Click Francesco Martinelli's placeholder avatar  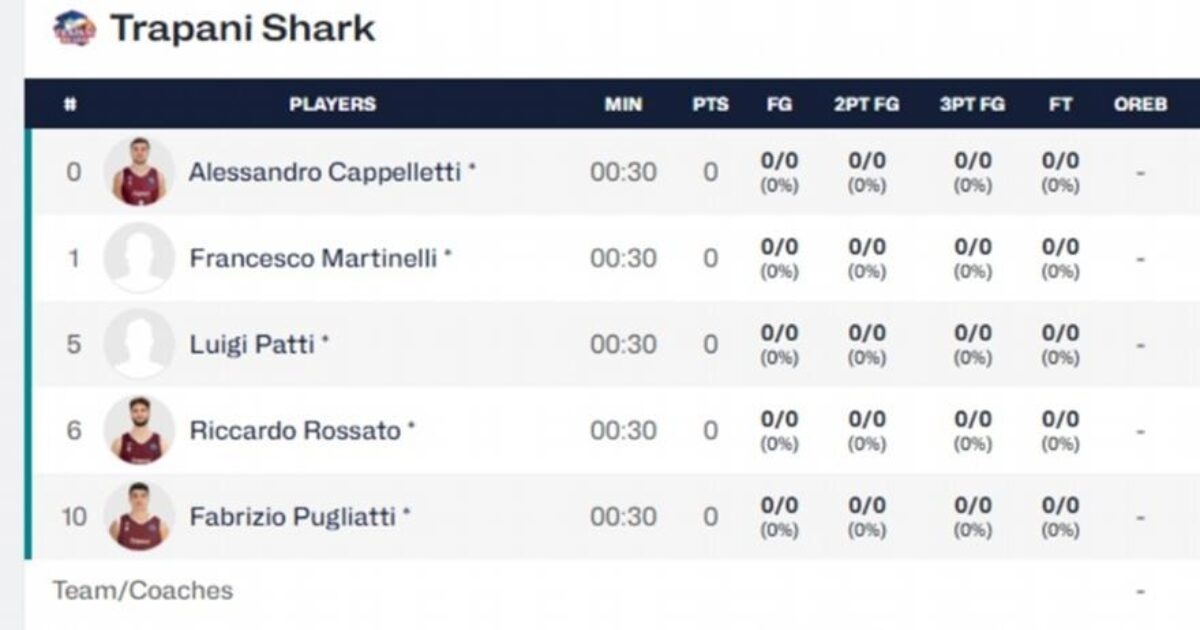pos(139,258)
